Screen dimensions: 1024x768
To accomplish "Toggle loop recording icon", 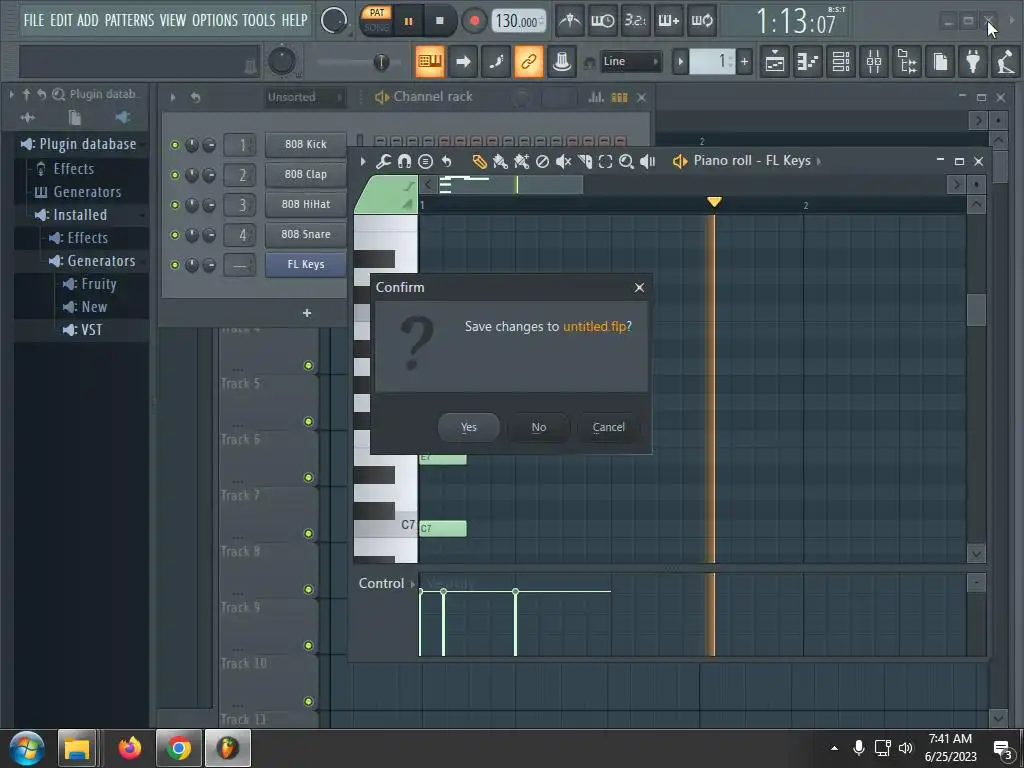I will click(x=701, y=21).
